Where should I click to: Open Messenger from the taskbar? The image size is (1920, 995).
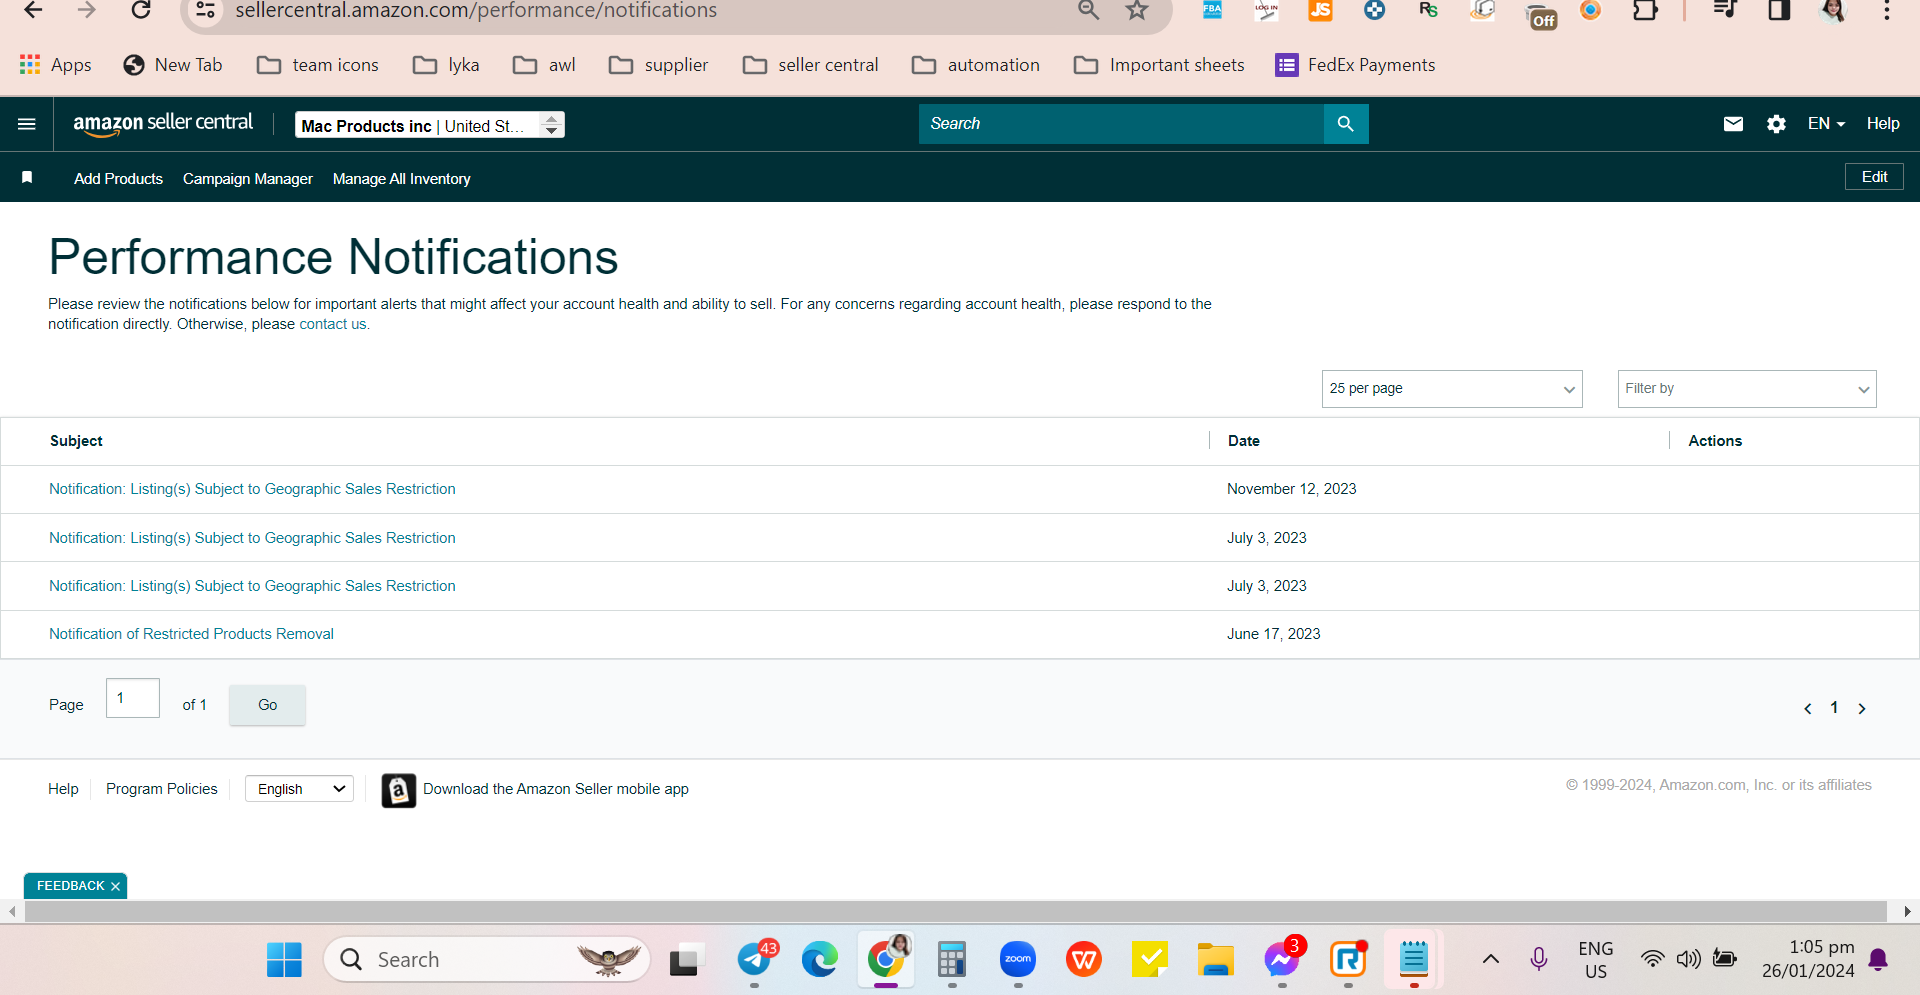(x=1282, y=960)
